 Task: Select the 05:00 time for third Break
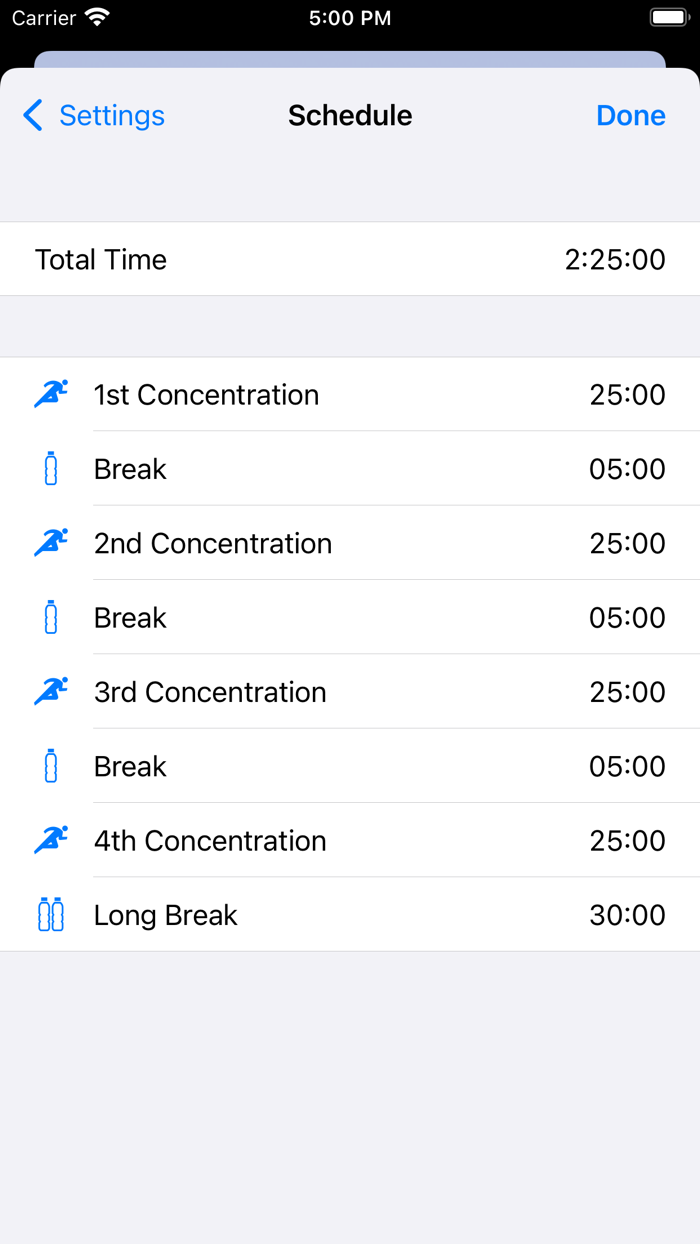click(x=628, y=766)
